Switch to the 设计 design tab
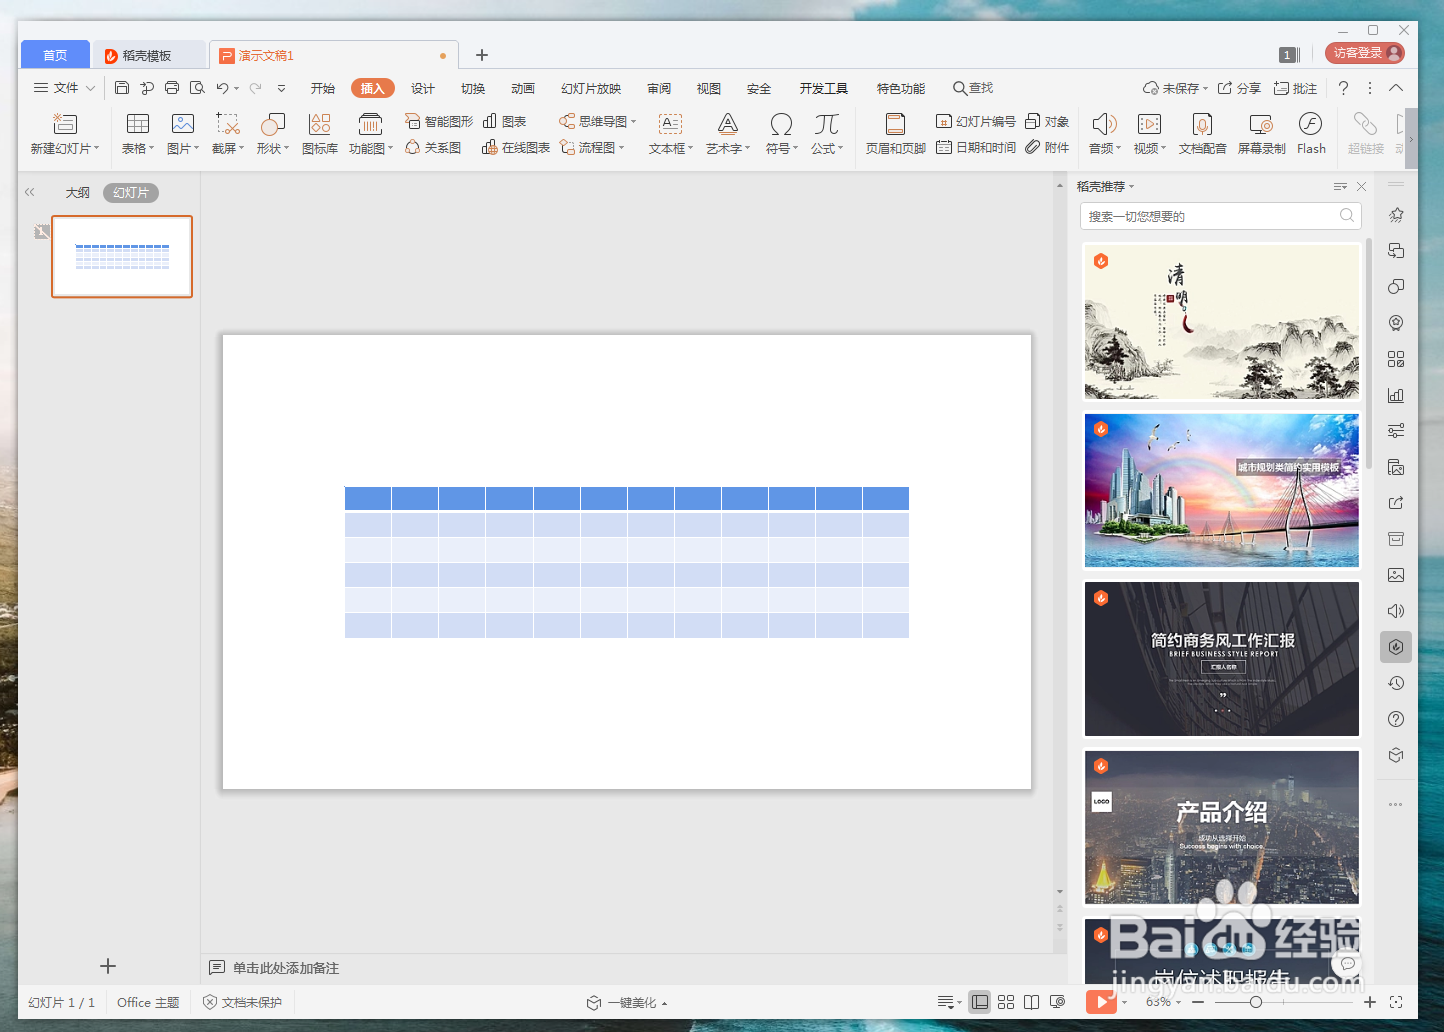 point(422,88)
